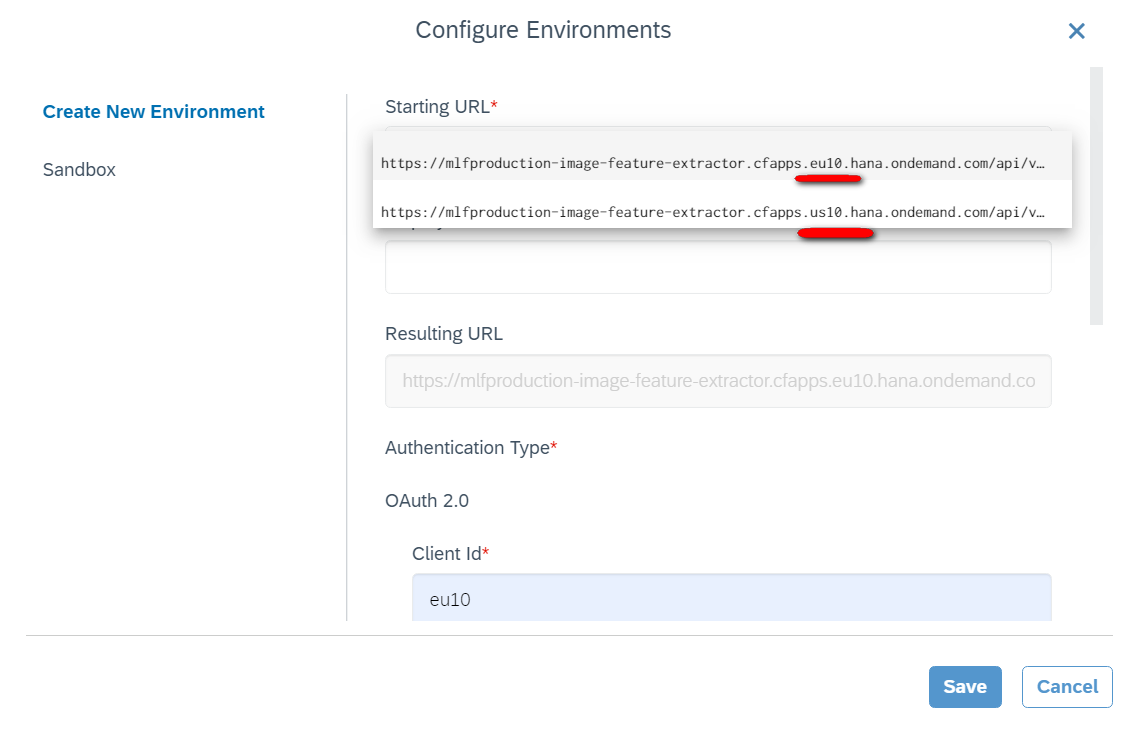Click the greyed Resulting URL field
1143x748 pixels.
[x=717, y=381]
